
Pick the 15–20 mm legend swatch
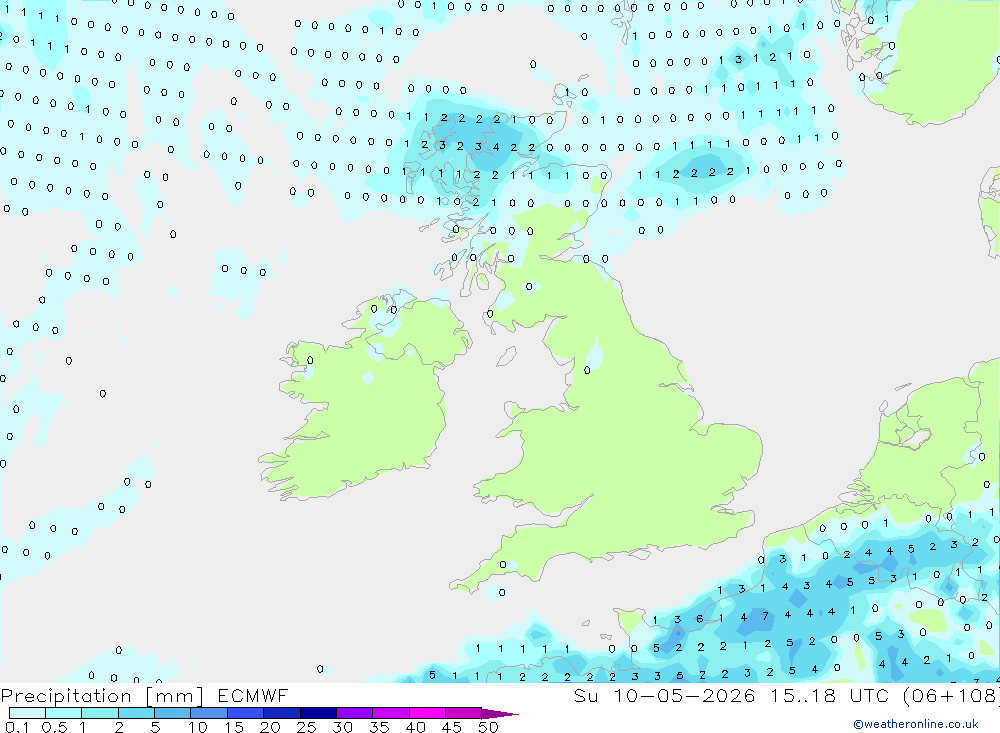point(246,713)
